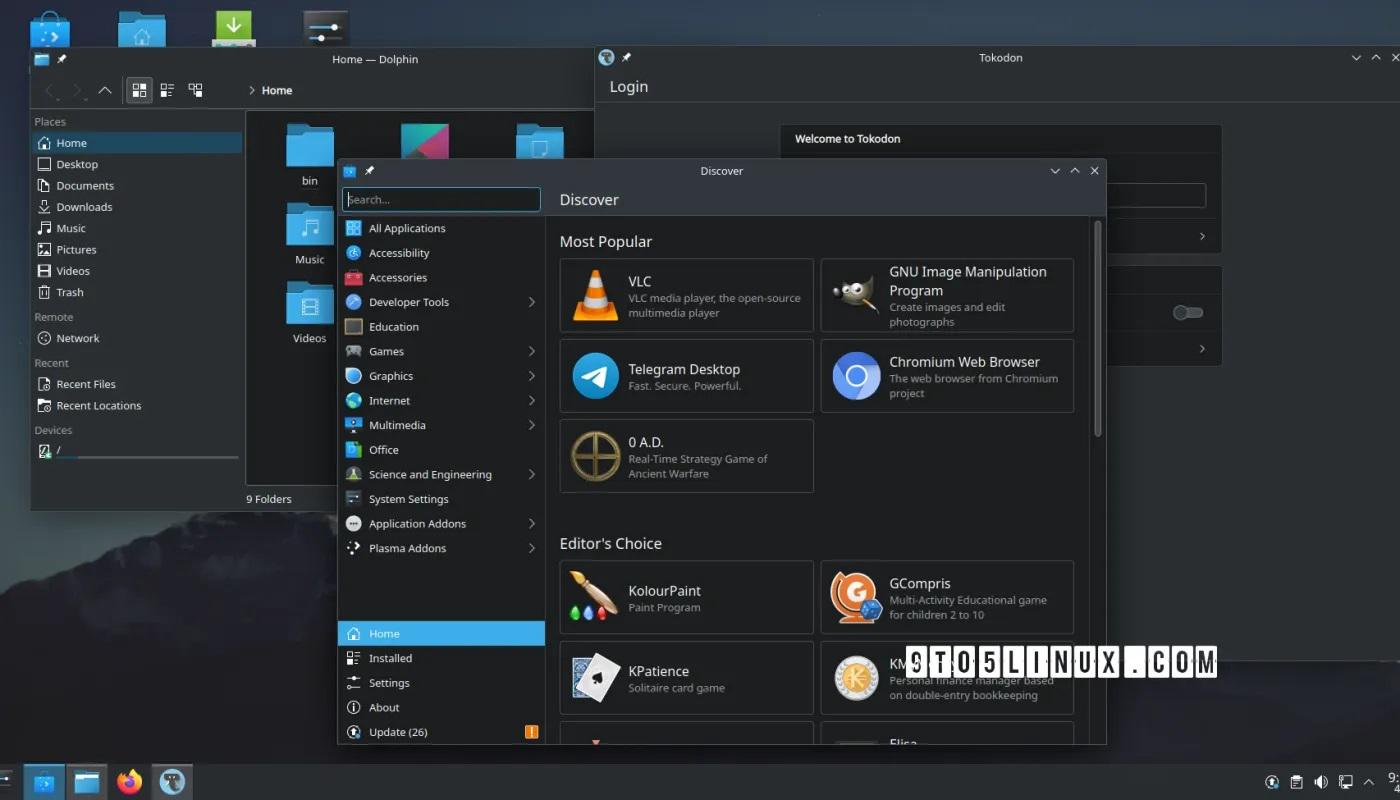Open Telegram Desktop app entry
This screenshot has width=1400, height=800.
pos(686,376)
